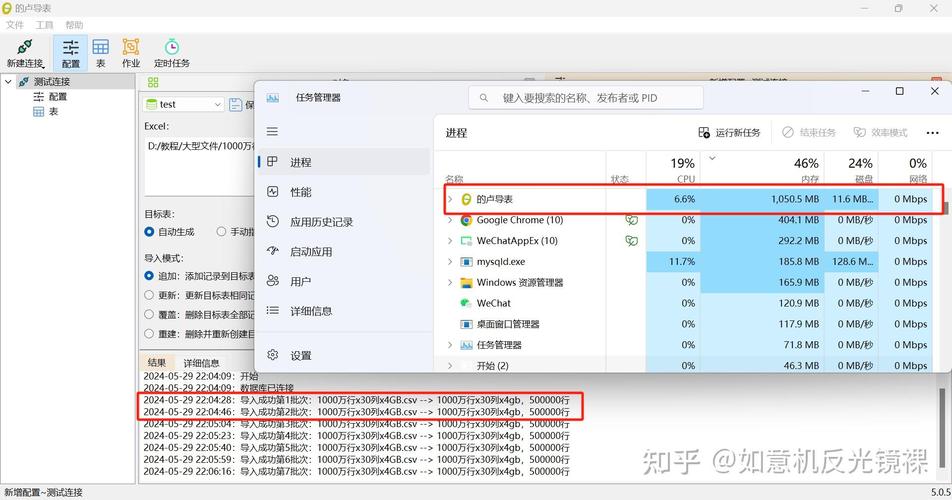Open 应用历史记录 in Task Manager
Image resolution: width=952 pixels, height=500 pixels.
click(344, 221)
